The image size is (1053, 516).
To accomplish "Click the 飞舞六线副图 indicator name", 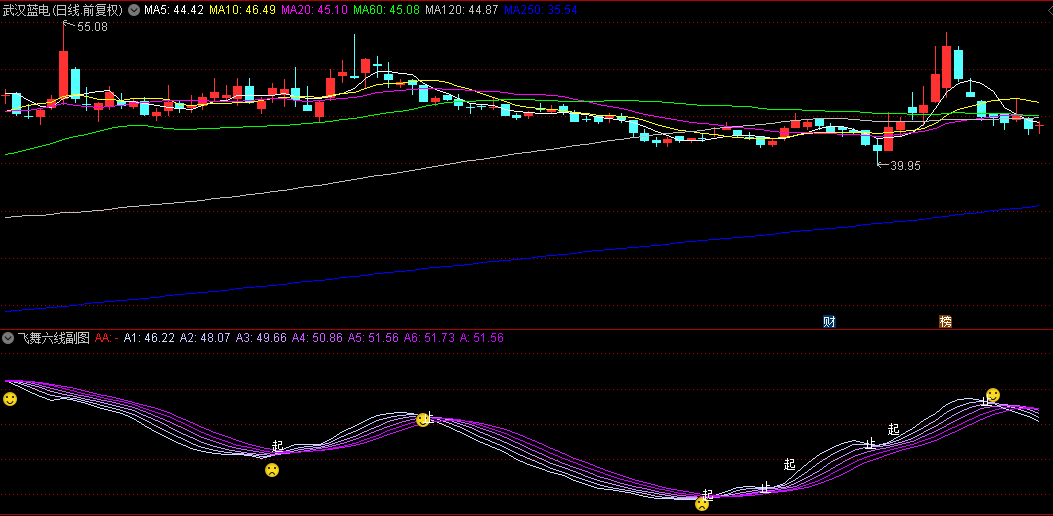I will (53, 338).
